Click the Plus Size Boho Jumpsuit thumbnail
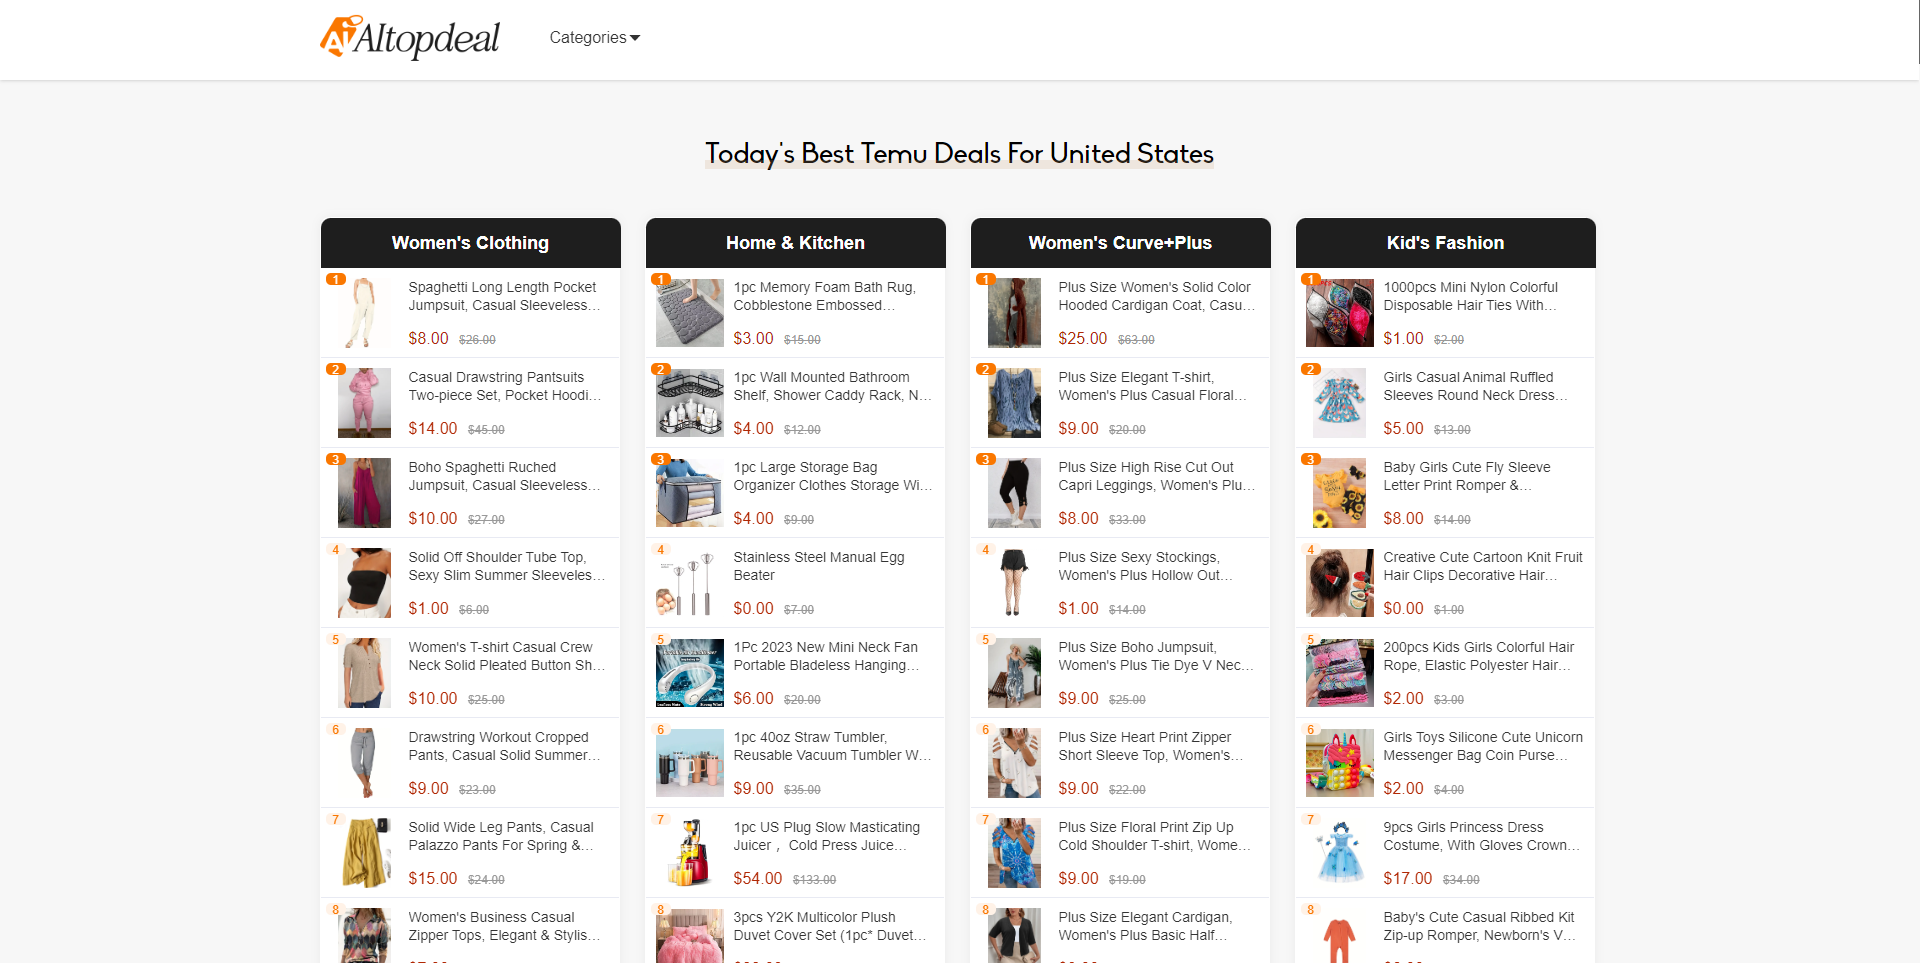The image size is (1920, 963). pyautogui.click(x=1014, y=673)
